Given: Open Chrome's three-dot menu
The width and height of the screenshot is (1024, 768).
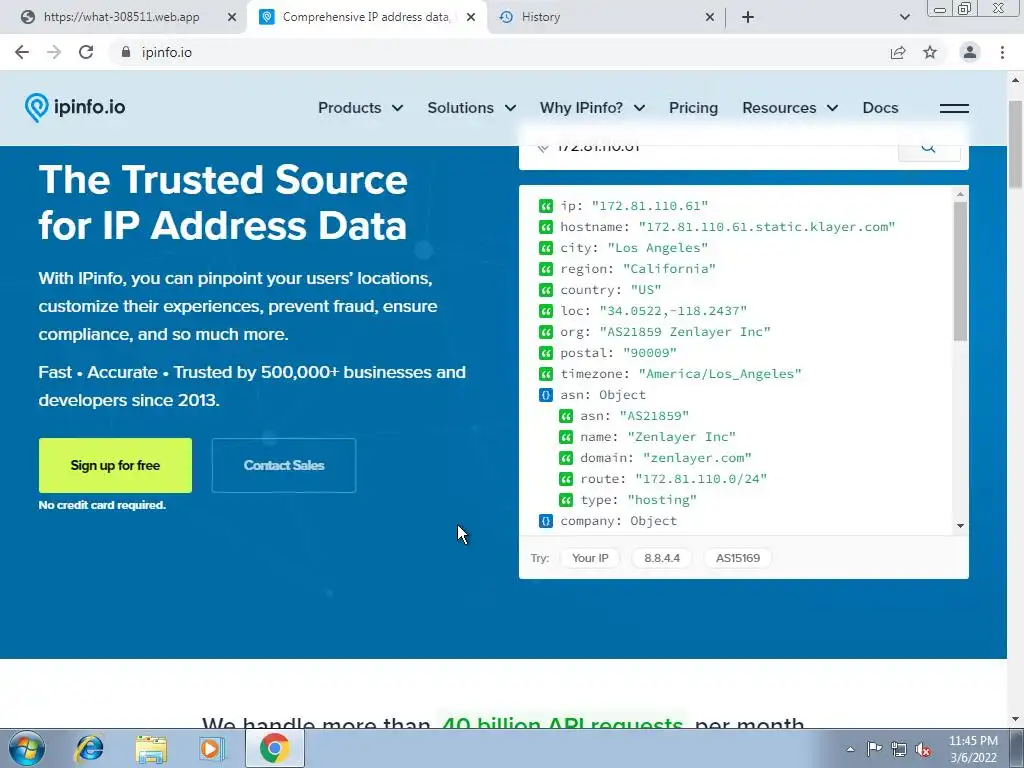Looking at the screenshot, I should pos(1002,52).
